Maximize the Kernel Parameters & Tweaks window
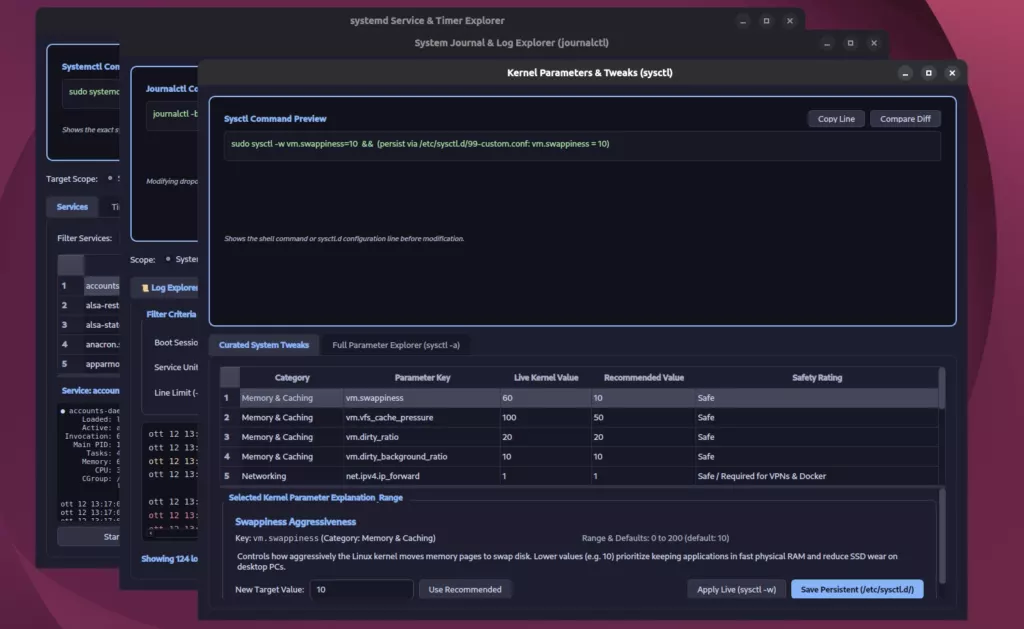The width and height of the screenshot is (1024, 629). click(x=929, y=73)
